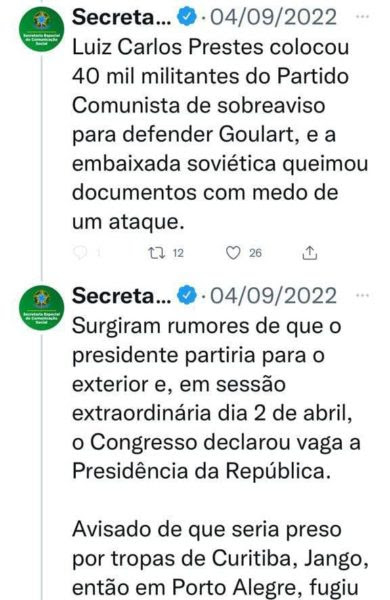Image resolution: width=390 pixels, height=600 pixels.
Task: Open the first tweet's Secretaria profile avatar
Action: coord(41,29)
